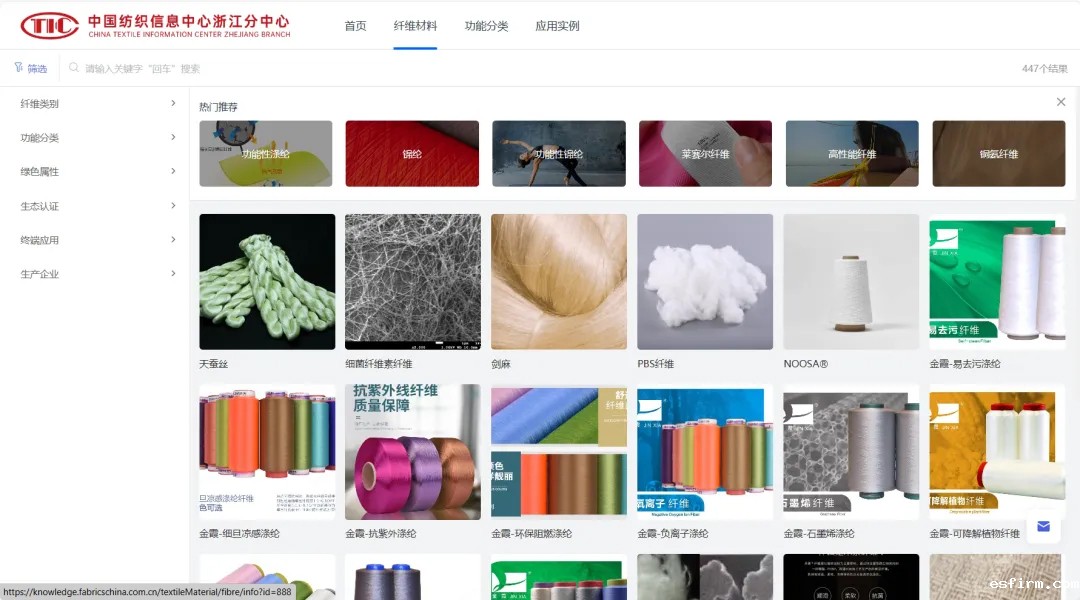1080x600 pixels.
Task: Open the 天蚕丝 fiber thumbnail
Action: click(267, 281)
